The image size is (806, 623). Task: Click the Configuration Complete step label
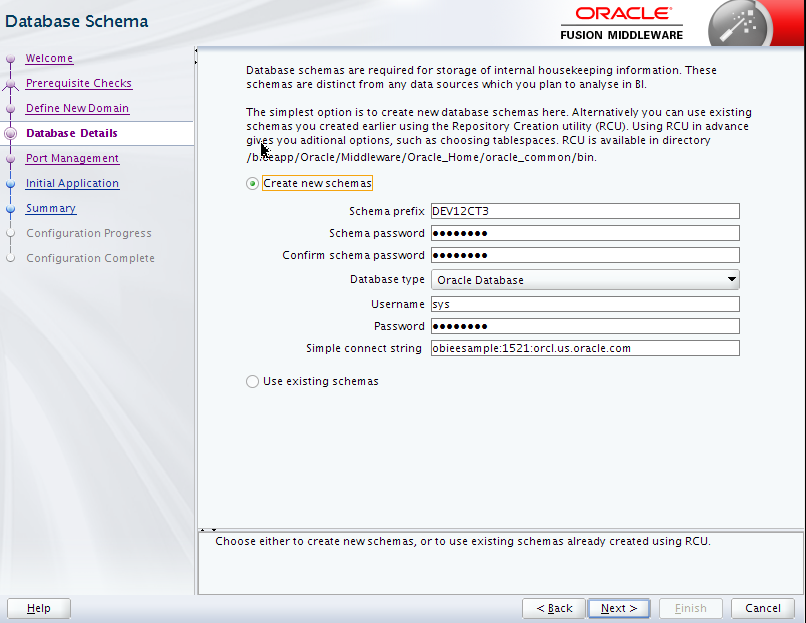pyautogui.click(x=90, y=258)
